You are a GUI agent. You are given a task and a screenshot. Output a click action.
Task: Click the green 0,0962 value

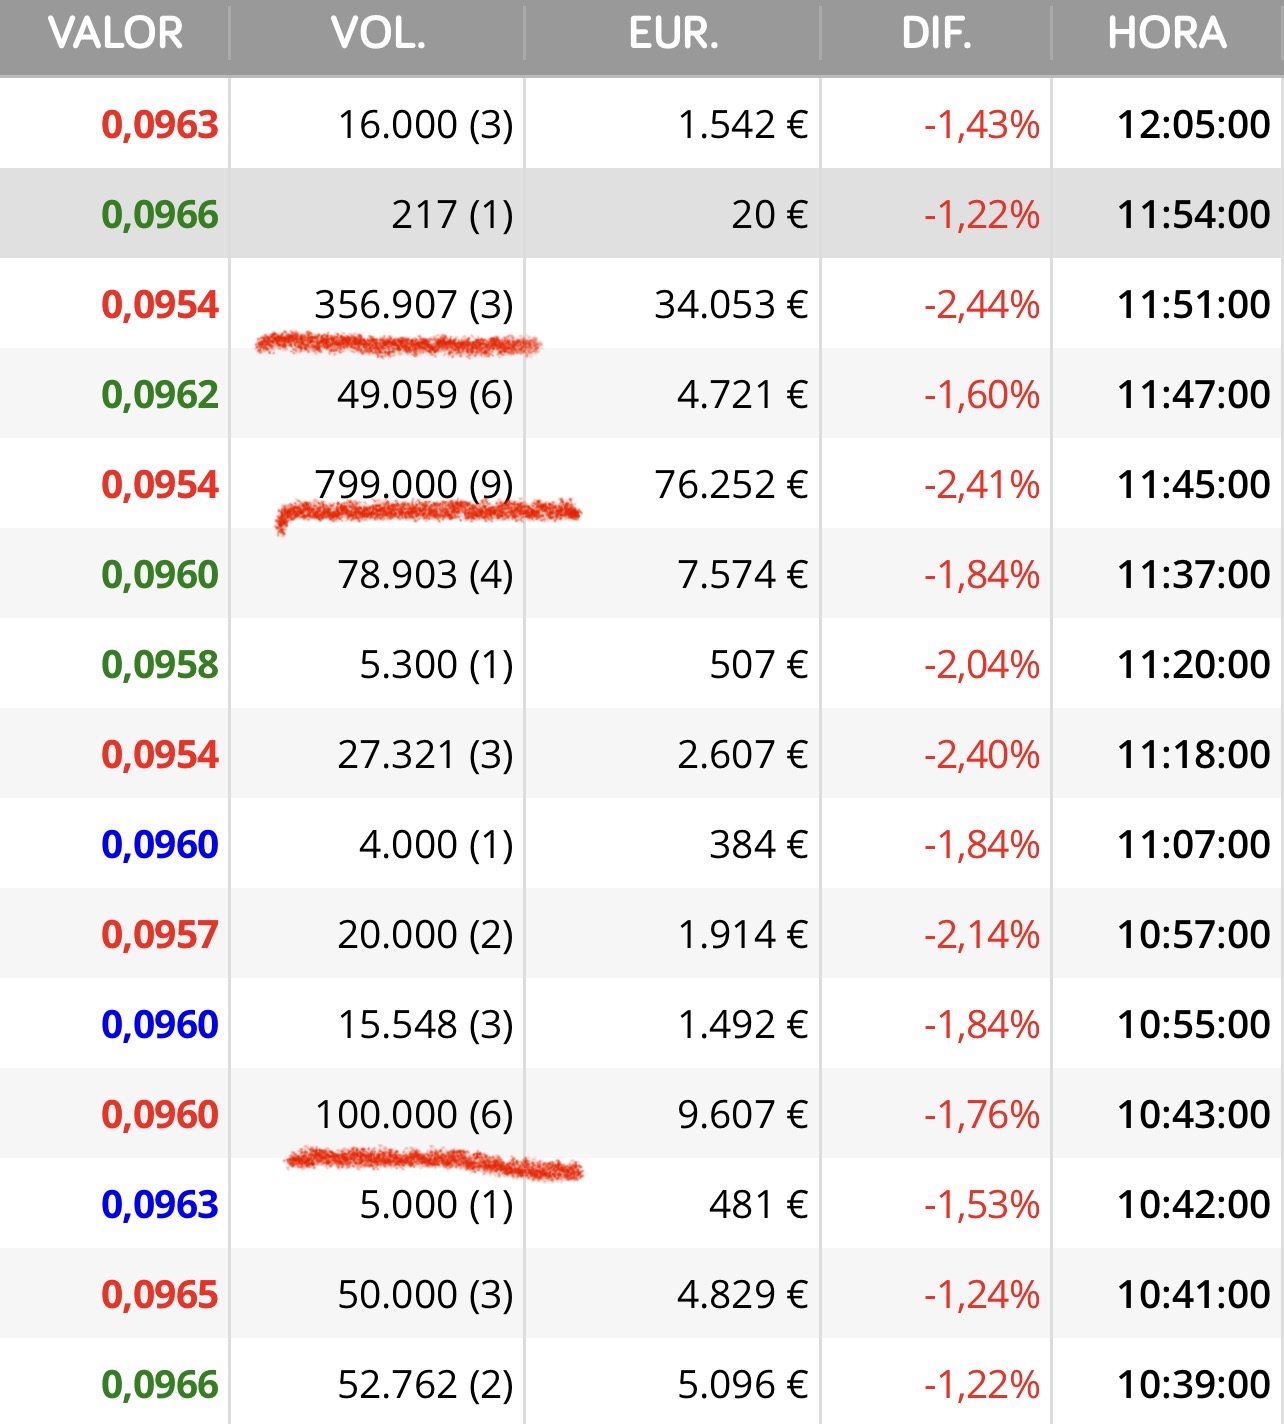pyautogui.click(x=160, y=395)
